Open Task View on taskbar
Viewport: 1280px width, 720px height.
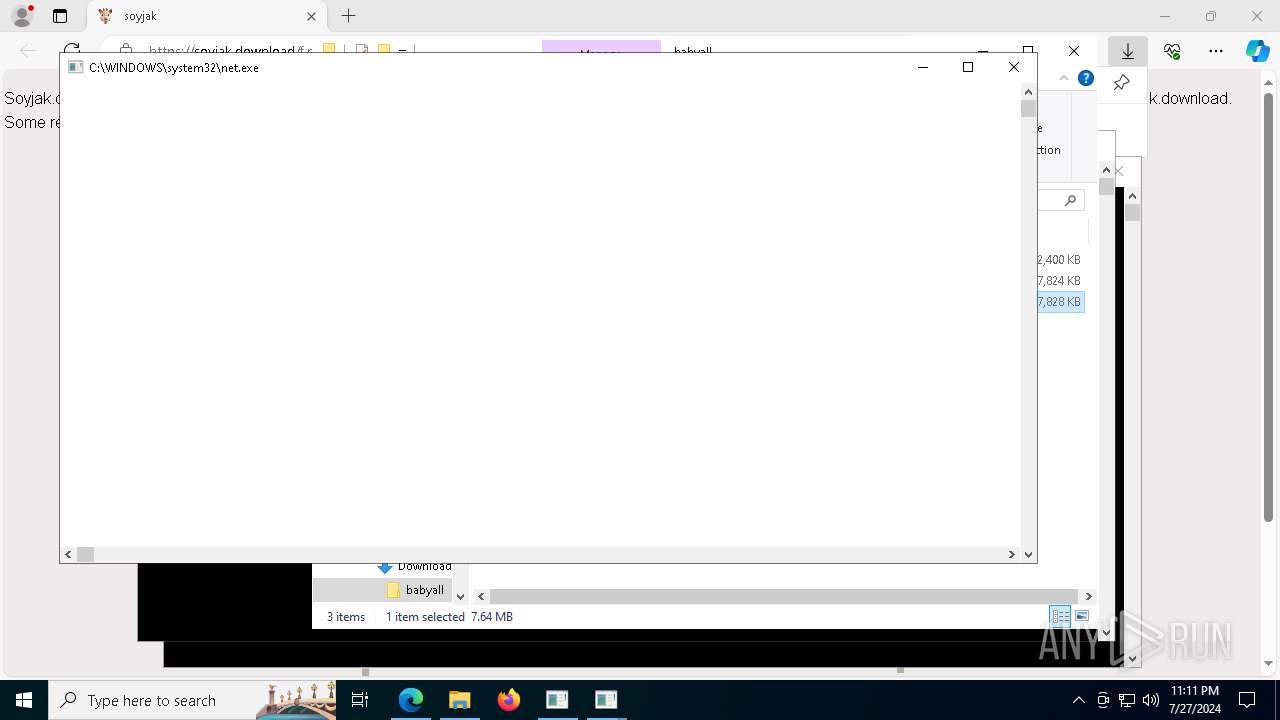361,700
